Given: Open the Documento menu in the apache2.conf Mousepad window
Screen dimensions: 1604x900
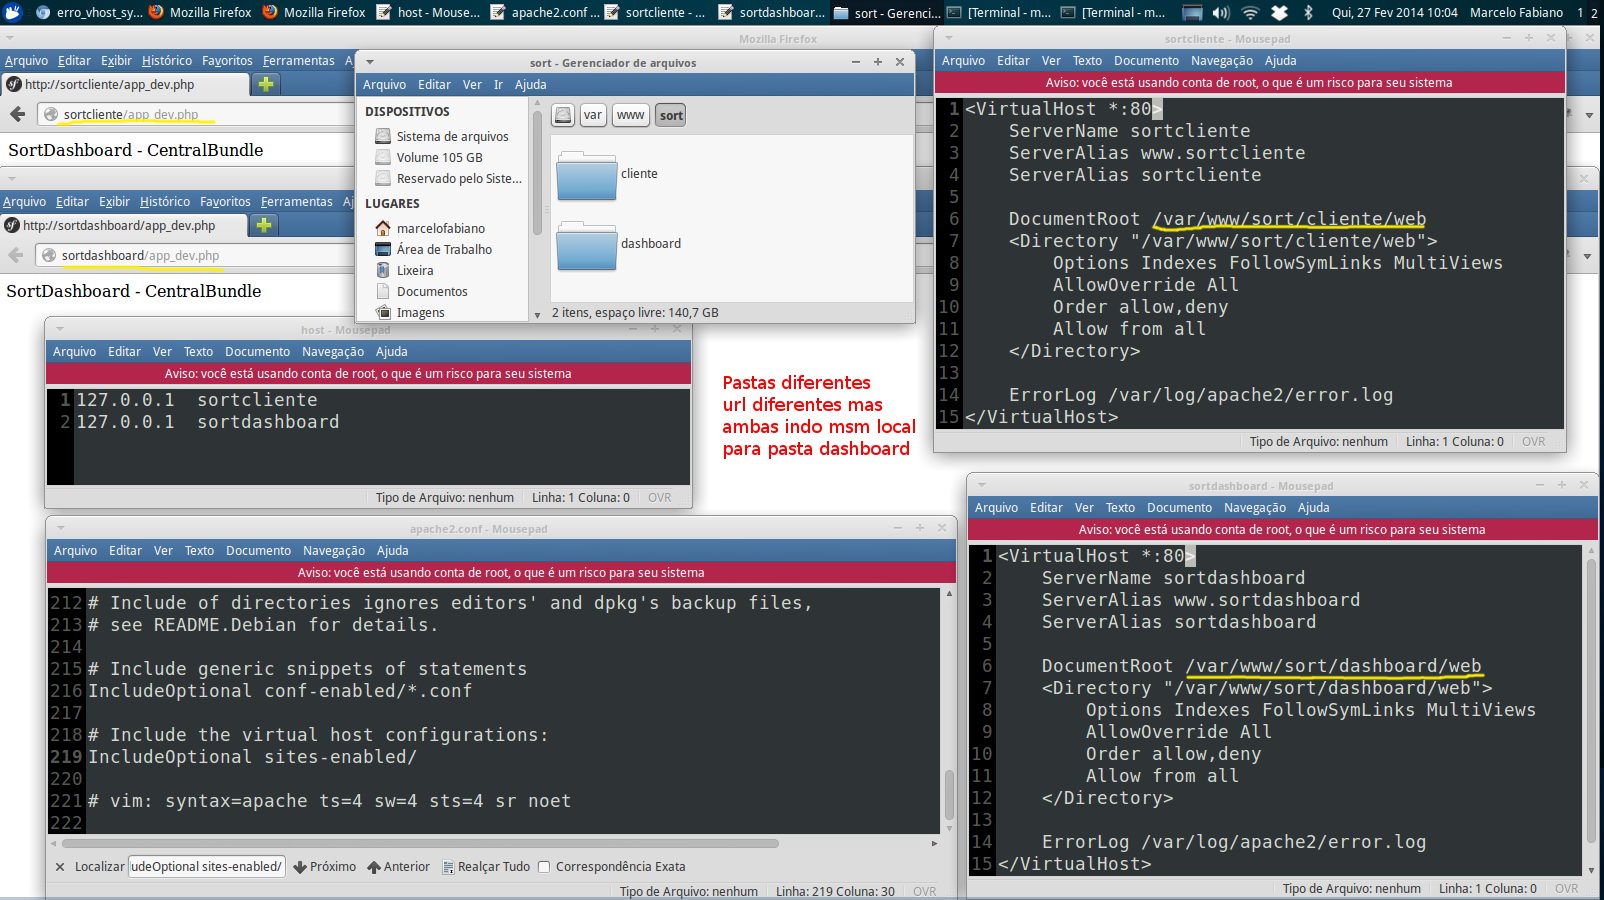Looking at the screenshot, I should [258, 550].
